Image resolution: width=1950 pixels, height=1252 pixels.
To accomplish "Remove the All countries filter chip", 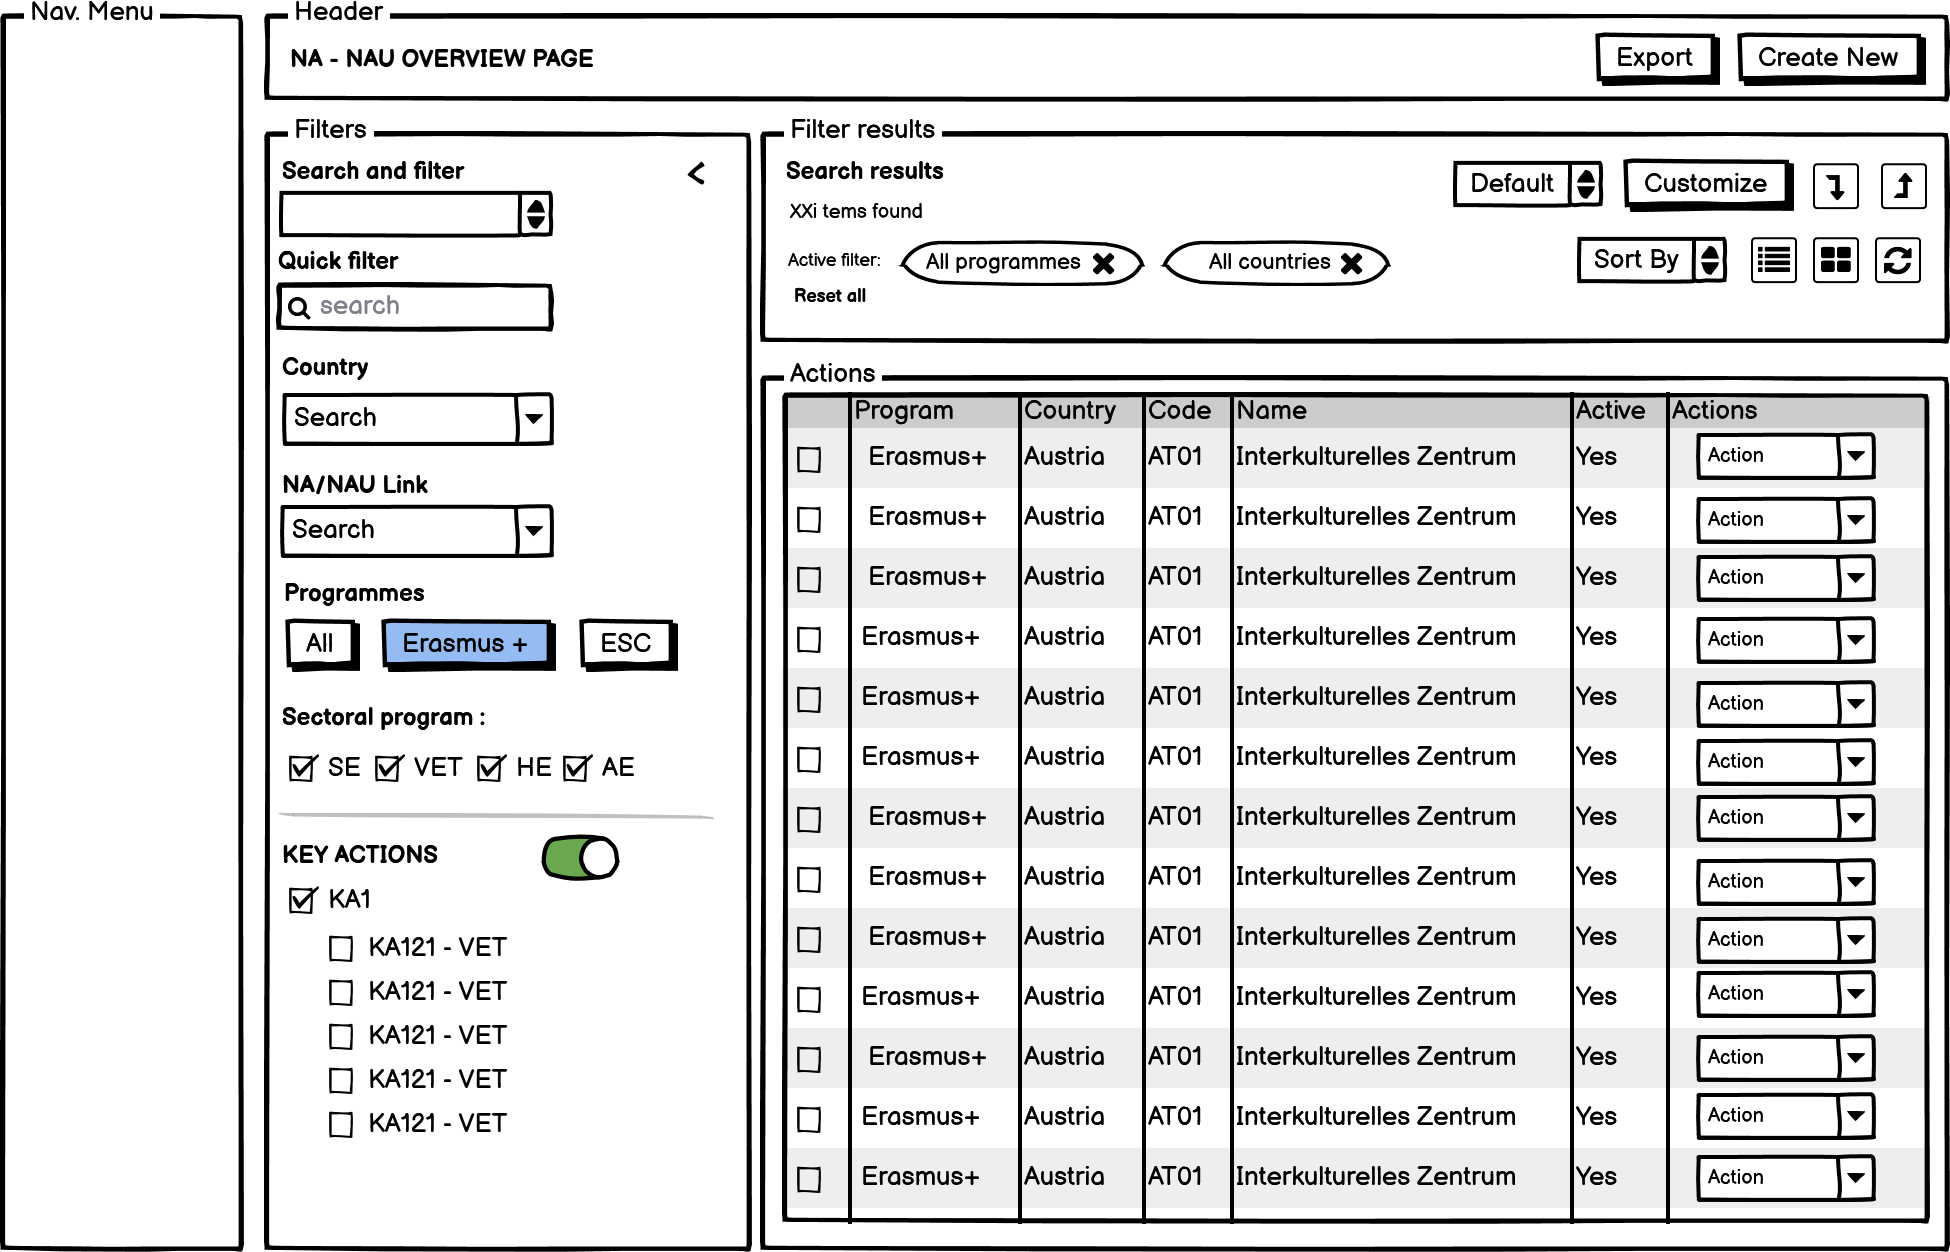I will click(1352, 263).
